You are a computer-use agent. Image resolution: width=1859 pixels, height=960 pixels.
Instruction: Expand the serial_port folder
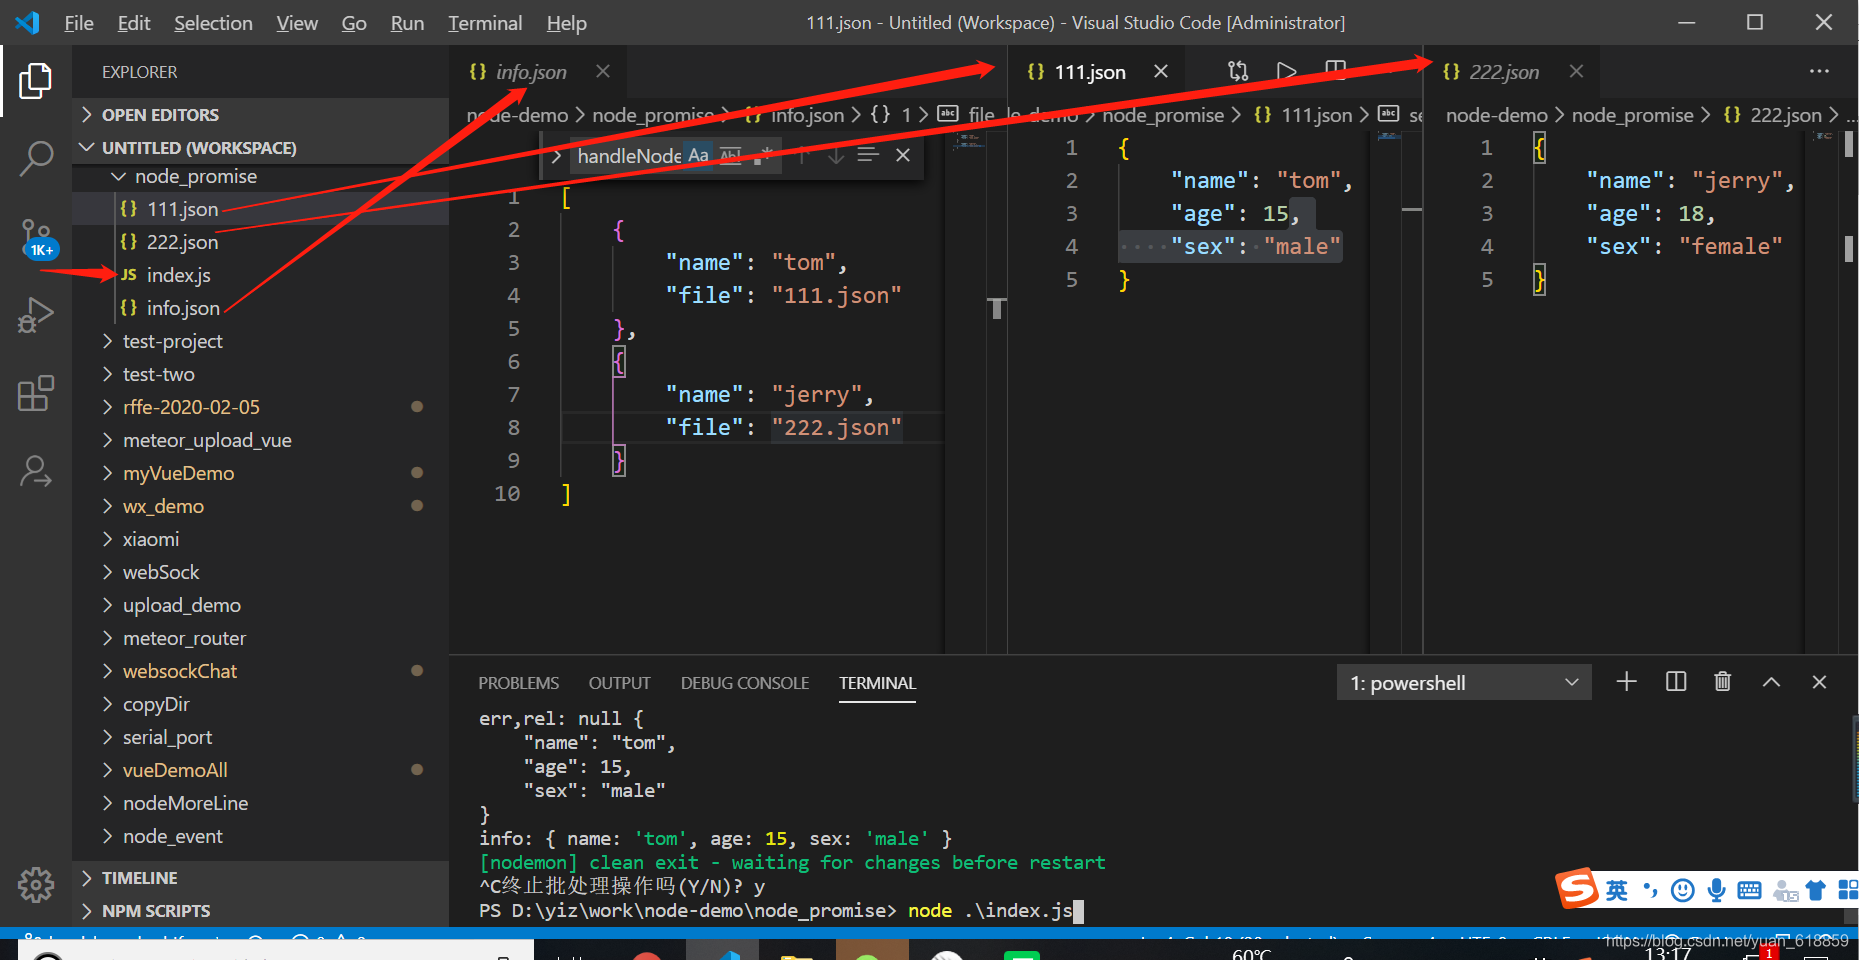click(261, 737)
